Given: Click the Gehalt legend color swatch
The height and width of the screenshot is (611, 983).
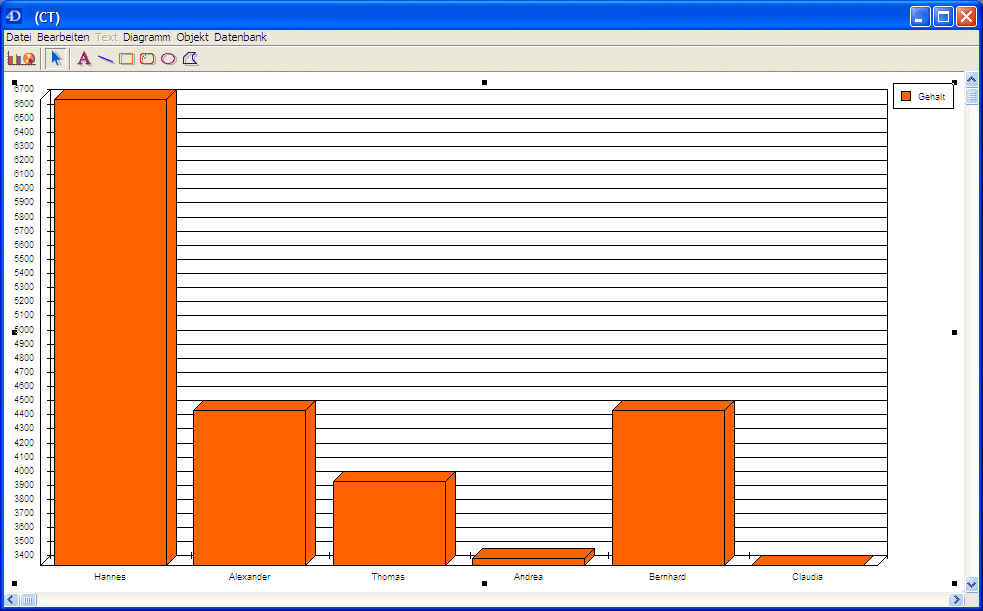Looking at the screenshot, I should [906, 96].
